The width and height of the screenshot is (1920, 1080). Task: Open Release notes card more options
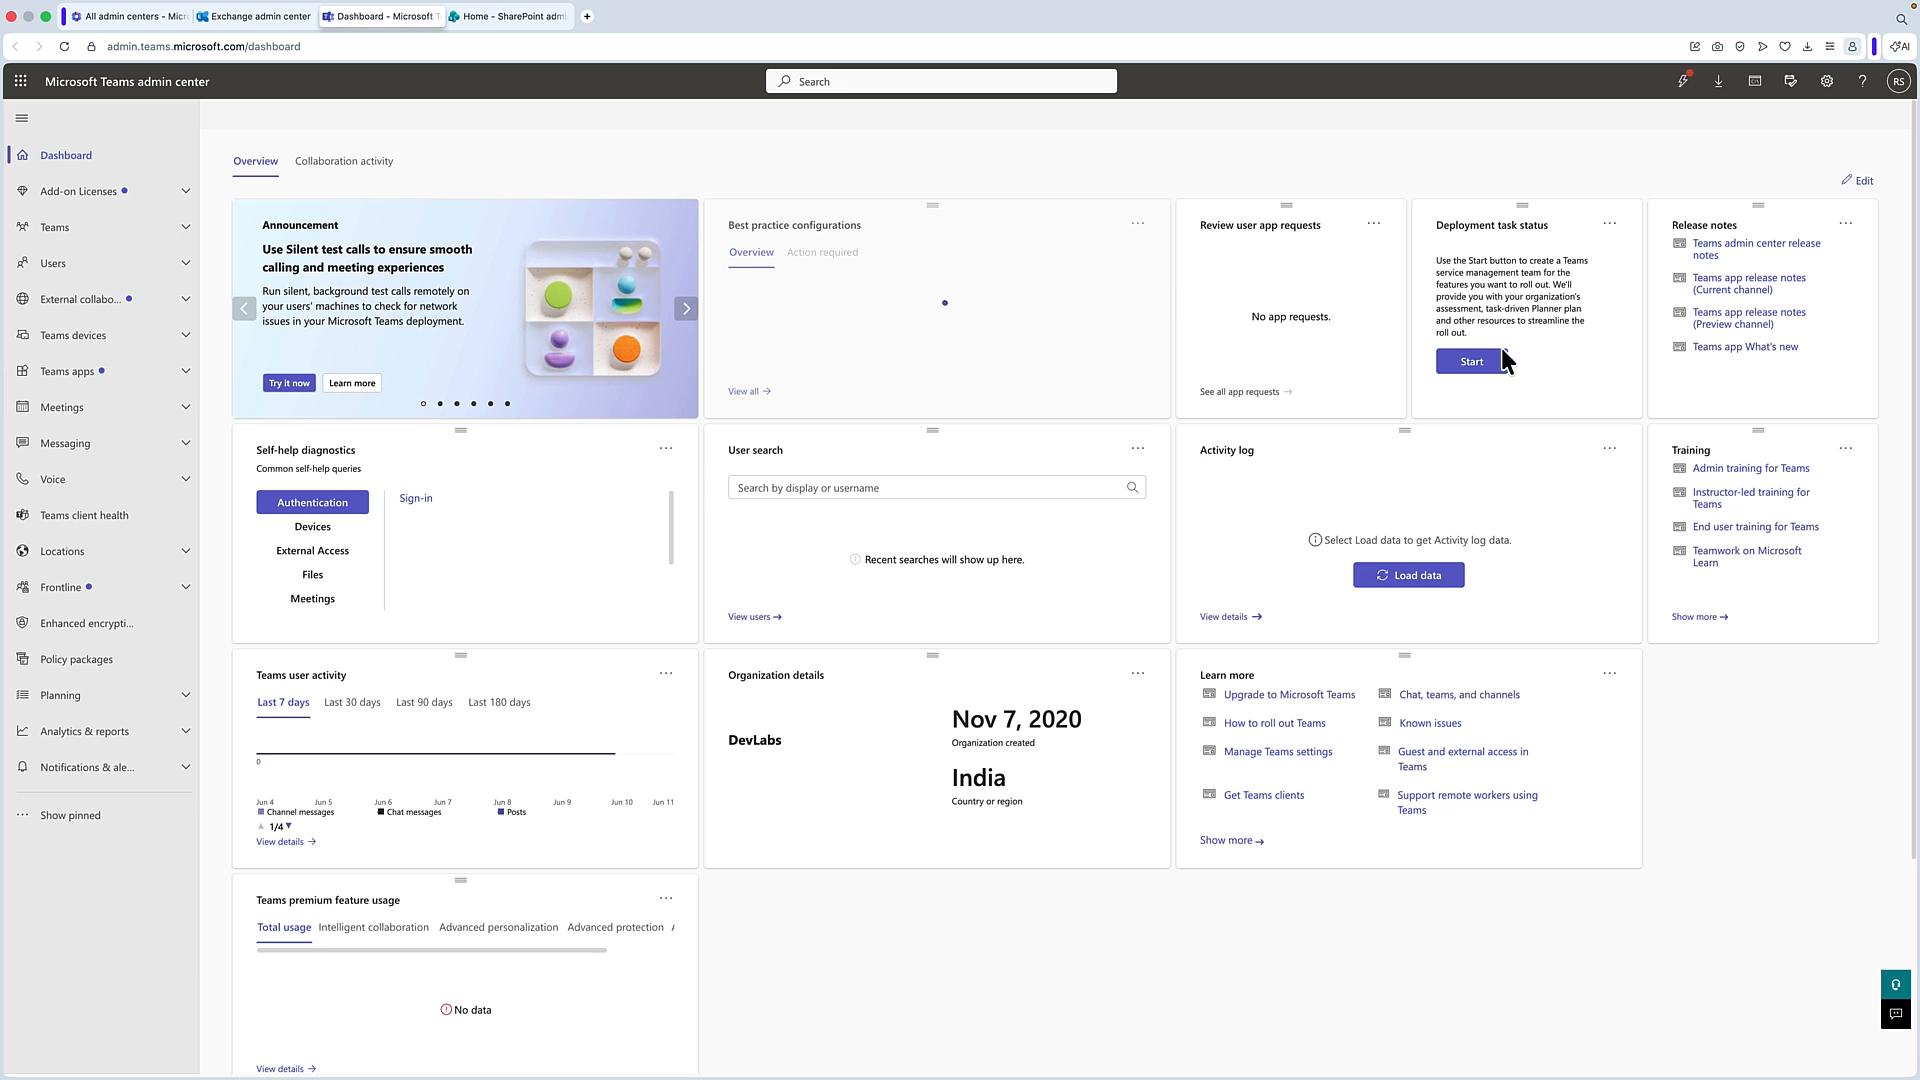click(1846, 224)
